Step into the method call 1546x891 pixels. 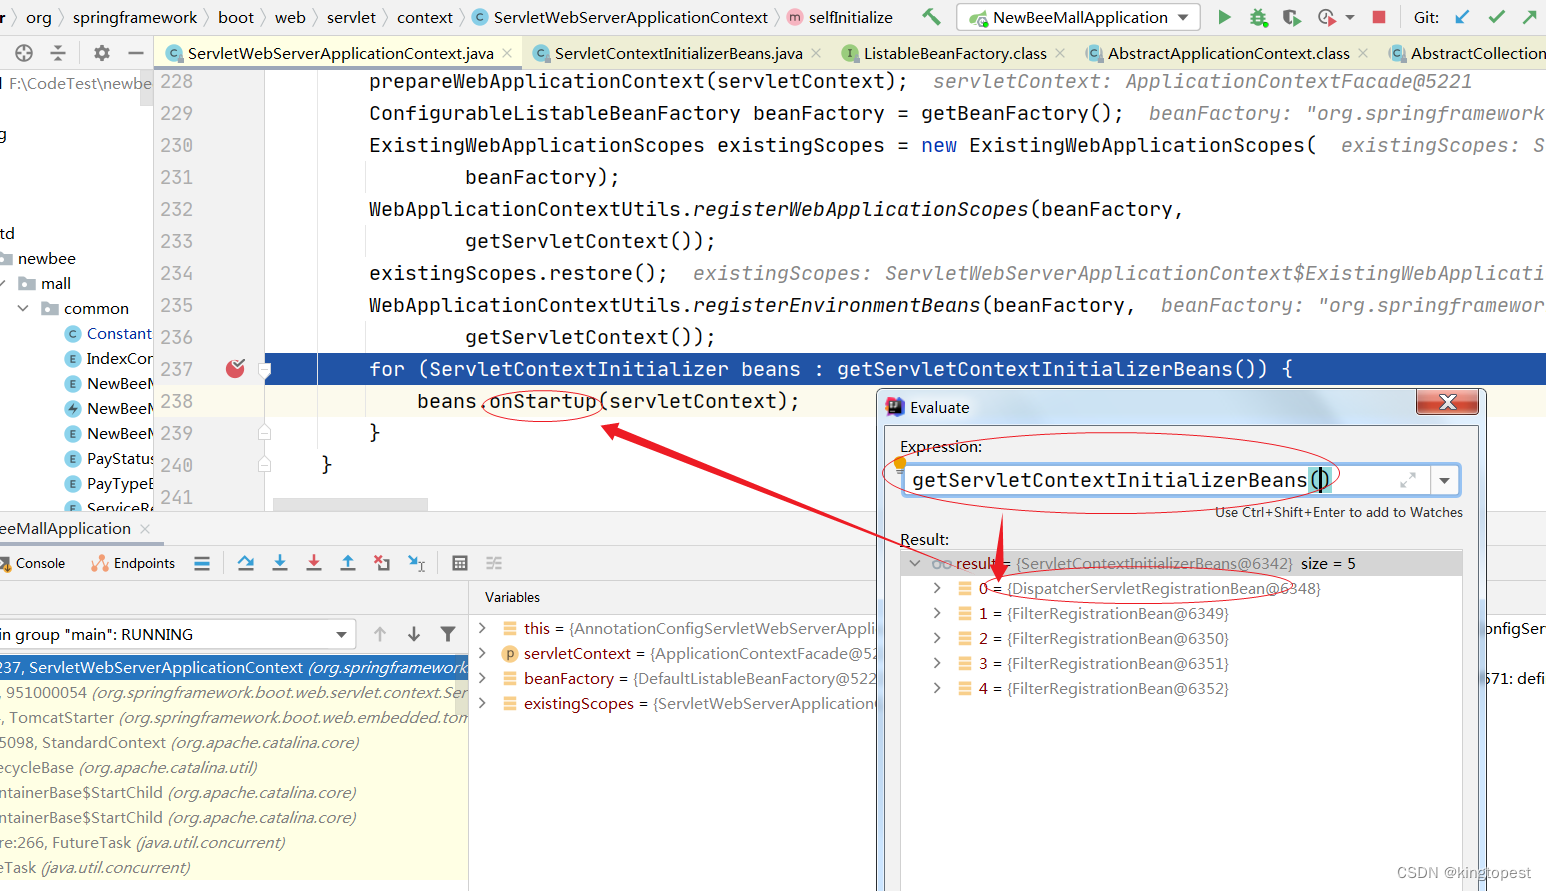280,563
